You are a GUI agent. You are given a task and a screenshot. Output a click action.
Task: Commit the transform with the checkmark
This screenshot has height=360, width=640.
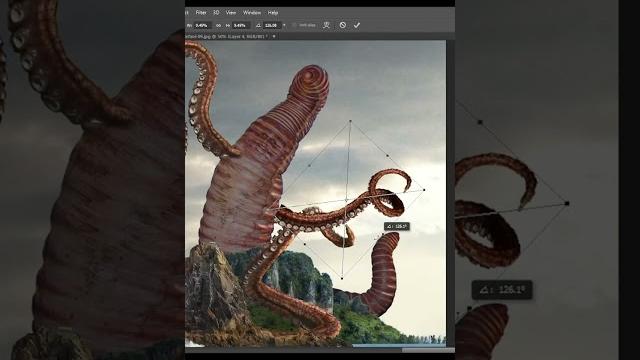(357, 25)
